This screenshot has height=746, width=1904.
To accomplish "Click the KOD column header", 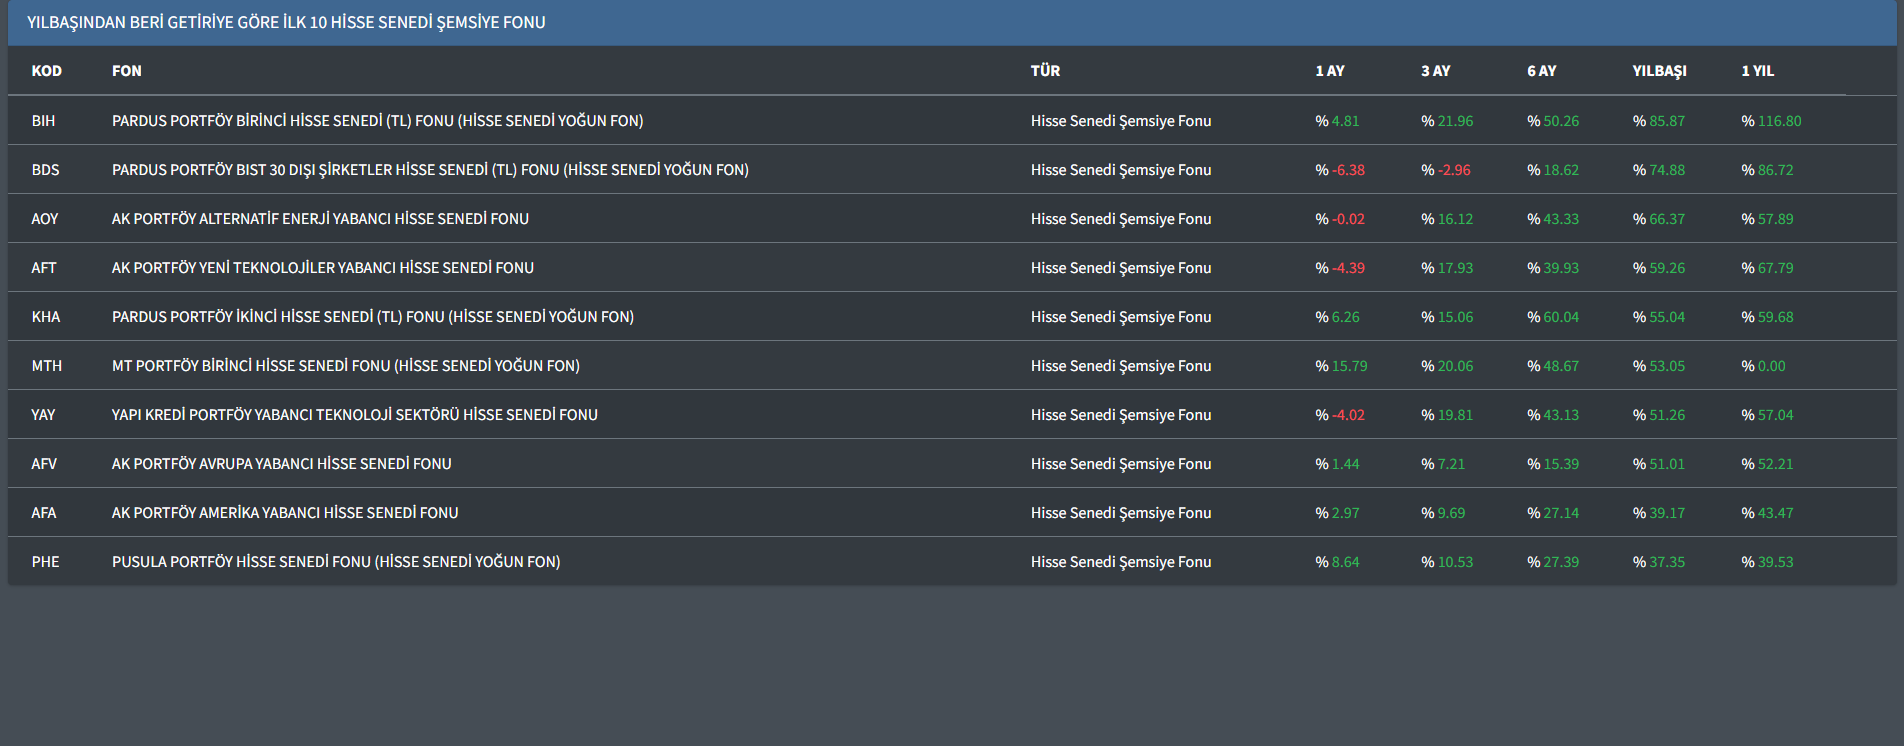I will tap(46, 71).
